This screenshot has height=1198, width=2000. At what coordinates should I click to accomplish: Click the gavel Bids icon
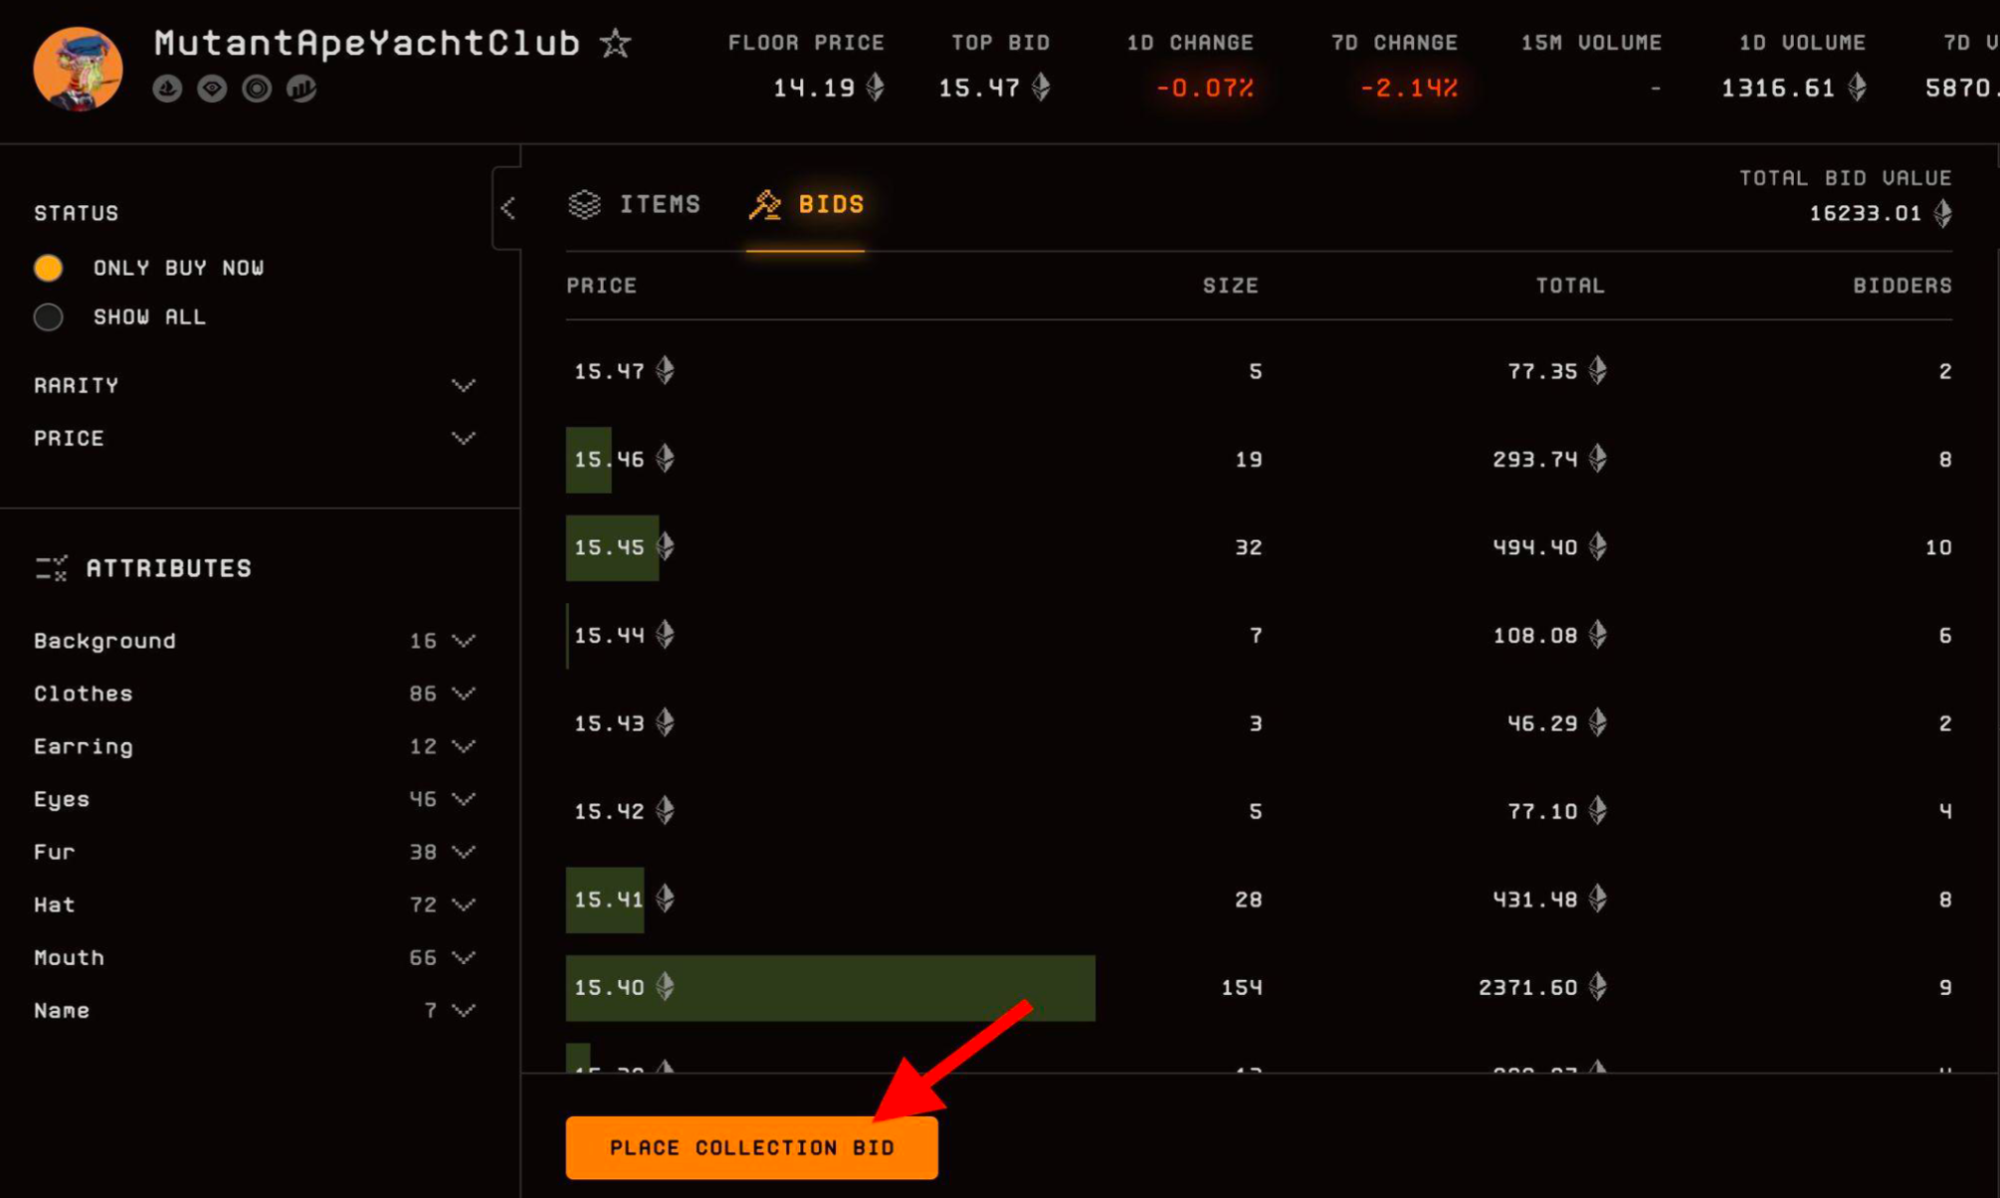pyautogui.click(x=765, y=204)
